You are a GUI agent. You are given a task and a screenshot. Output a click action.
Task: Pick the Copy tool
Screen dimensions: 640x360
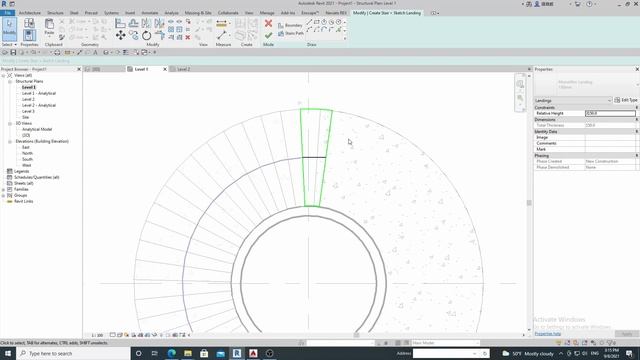pos(133,36)
